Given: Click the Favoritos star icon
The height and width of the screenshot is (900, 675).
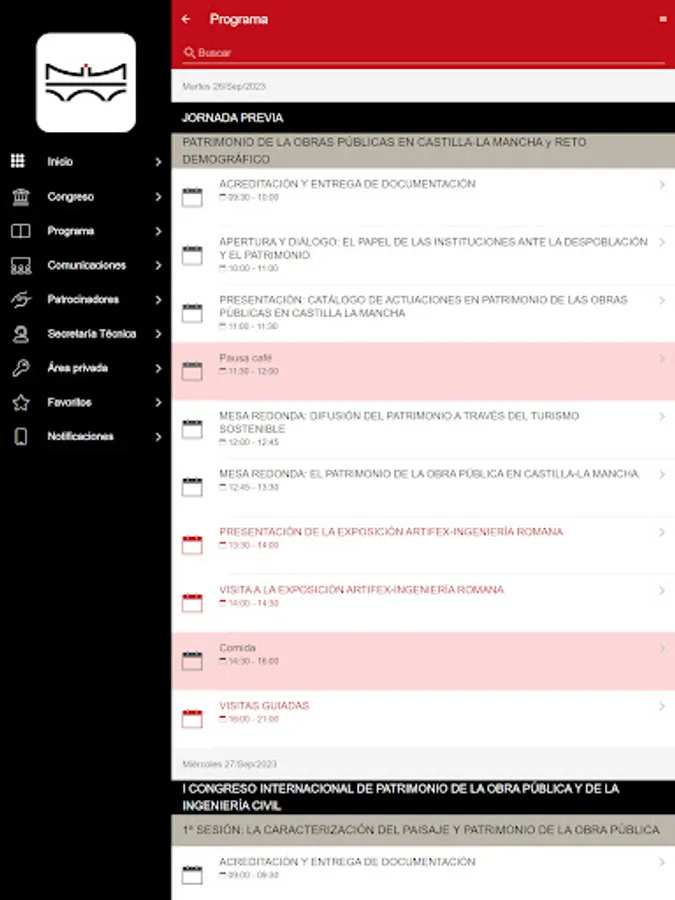Looking at the screenshot, I should pyautogui.click(x=21, y=402).
